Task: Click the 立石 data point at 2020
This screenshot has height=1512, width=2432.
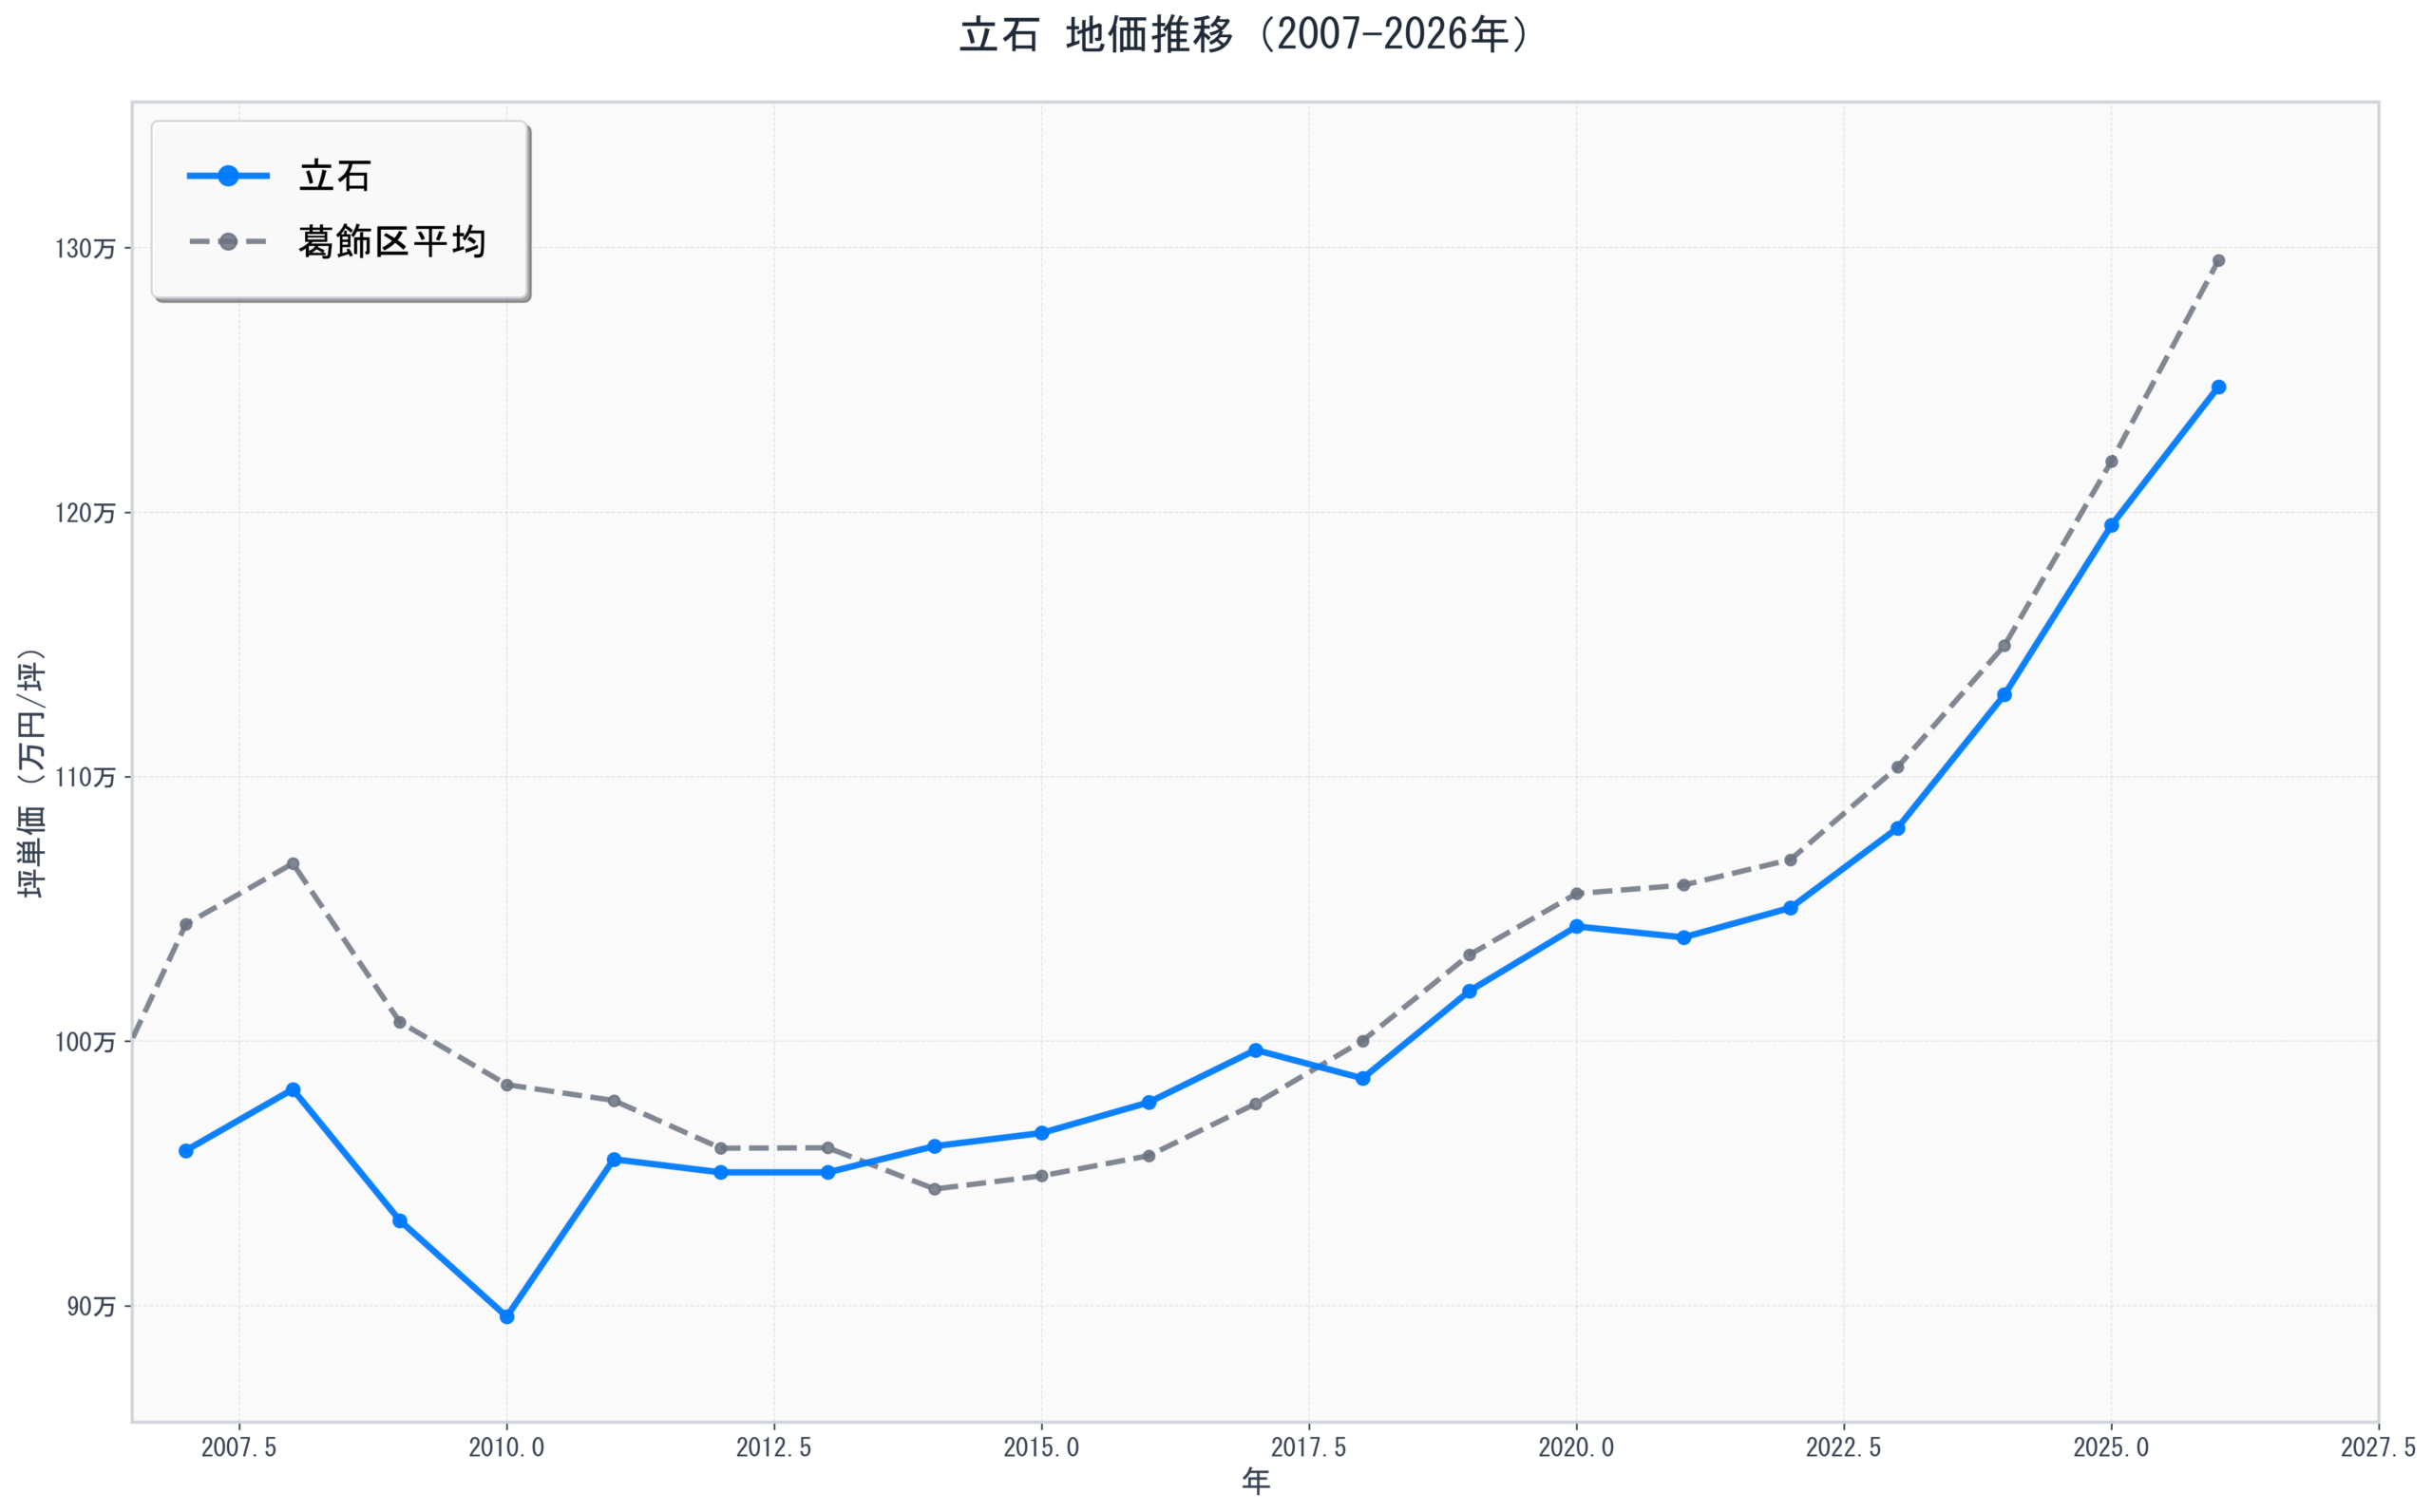Action: click(x=1577, y=927)
